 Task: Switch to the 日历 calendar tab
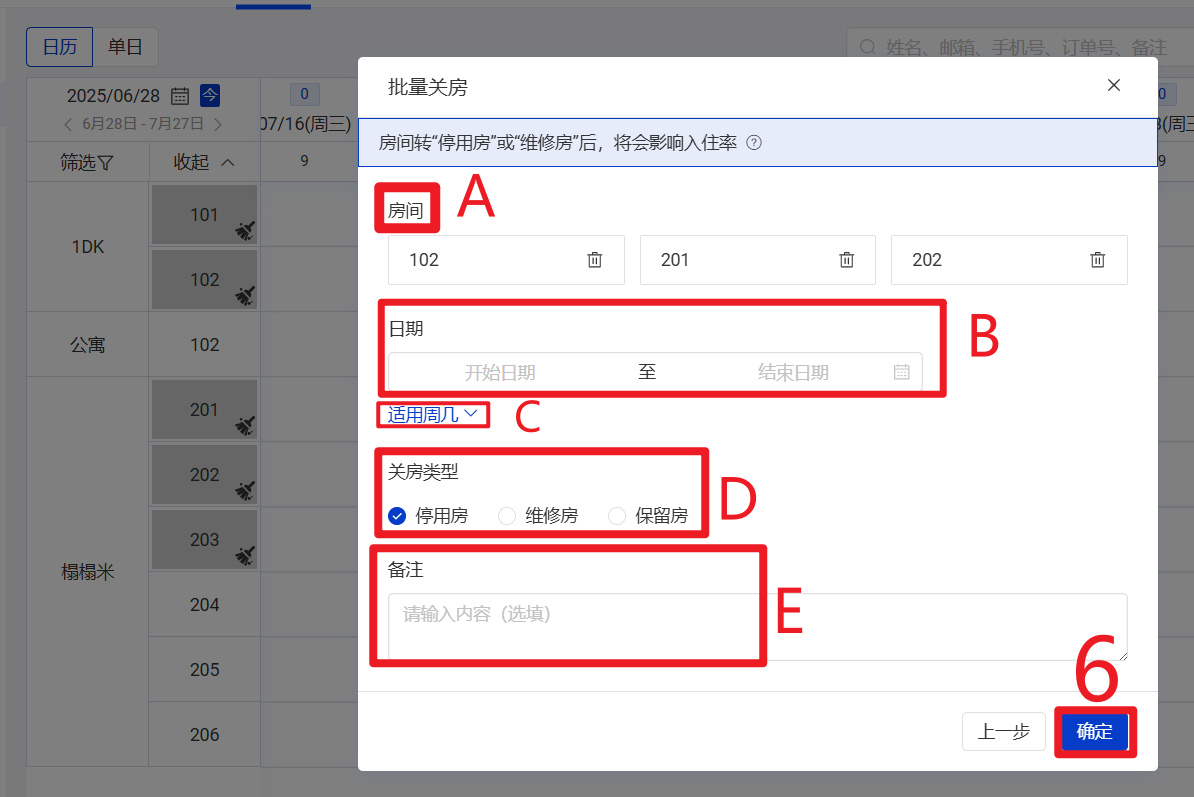(59, 47)
